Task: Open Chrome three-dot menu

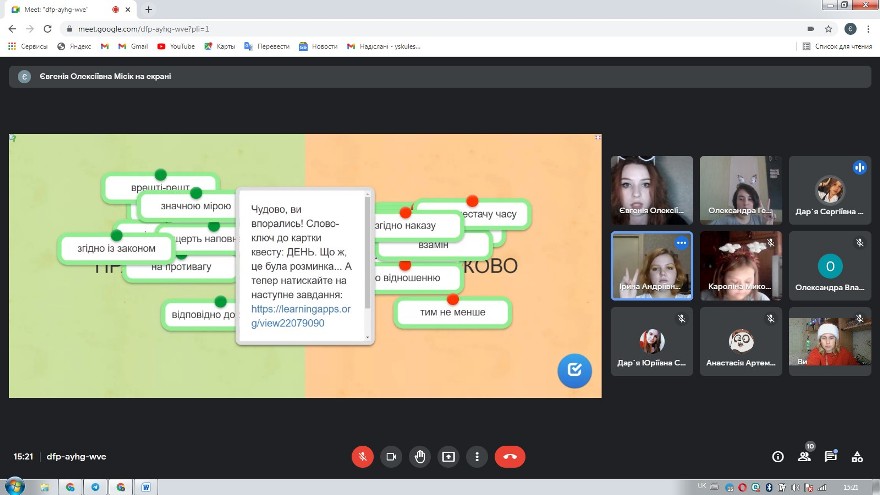Action: point(868,29)
